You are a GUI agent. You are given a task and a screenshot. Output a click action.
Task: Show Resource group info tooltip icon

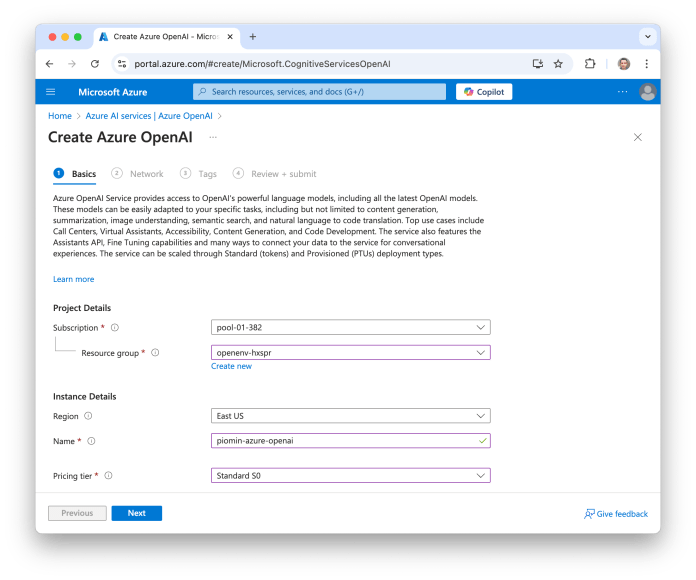[155, 353]
